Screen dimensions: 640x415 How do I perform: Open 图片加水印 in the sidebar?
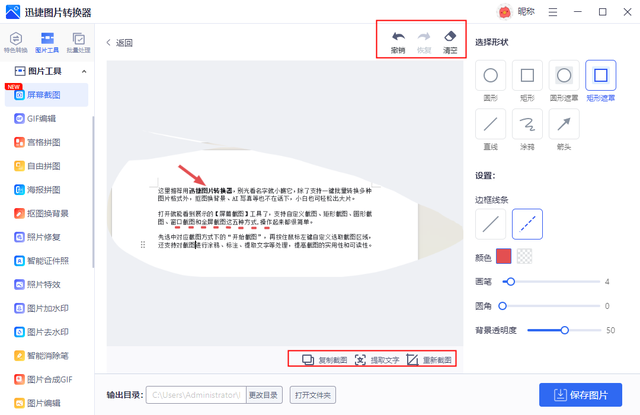click(x=47, y=308)
